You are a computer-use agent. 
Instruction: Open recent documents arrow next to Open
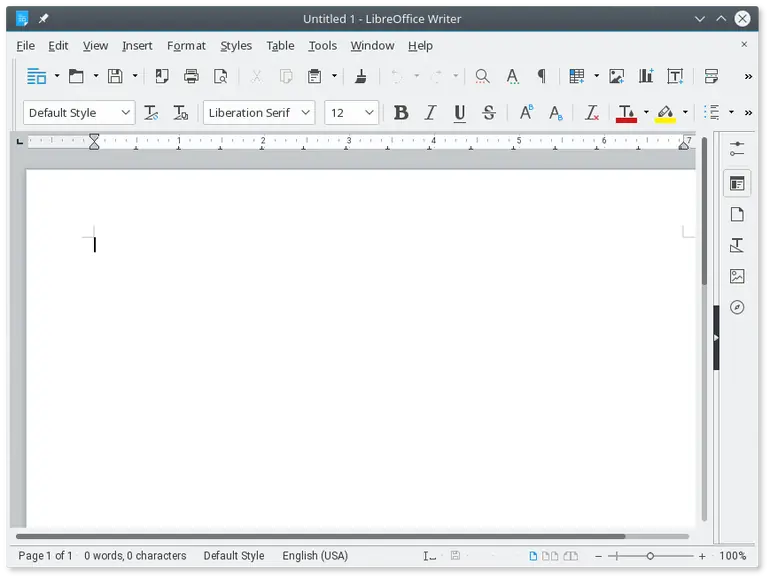(x=96, y=76)
